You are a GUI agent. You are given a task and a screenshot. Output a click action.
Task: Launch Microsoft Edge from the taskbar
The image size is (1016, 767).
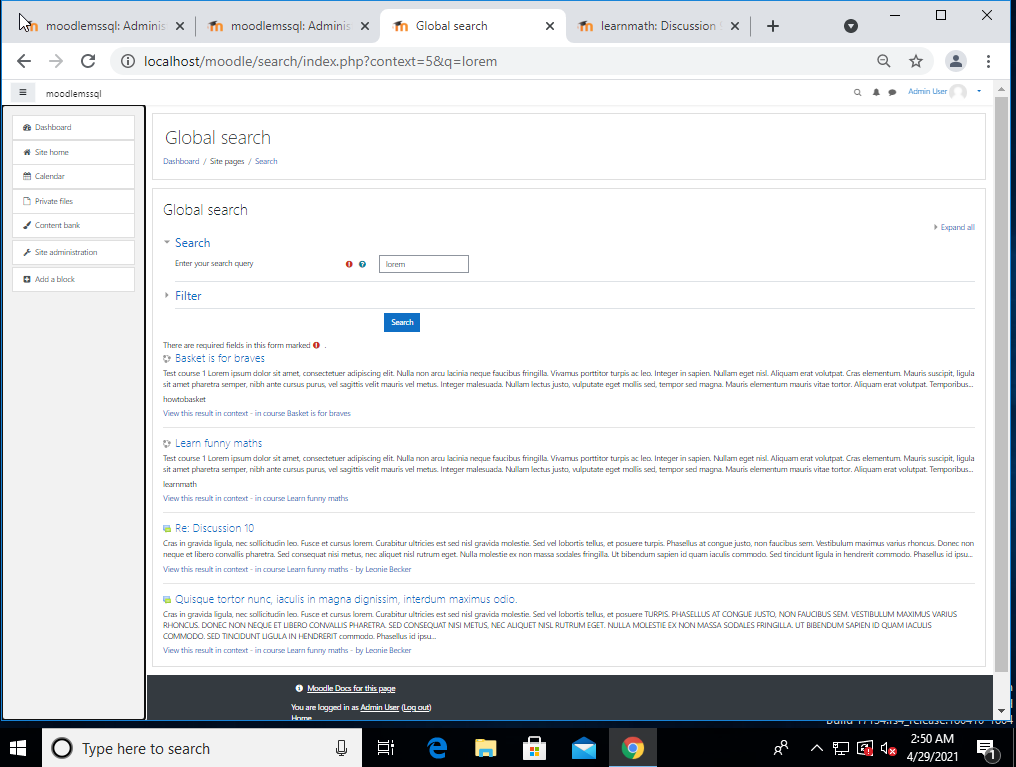pyautogui.click(x=437, y=748)
